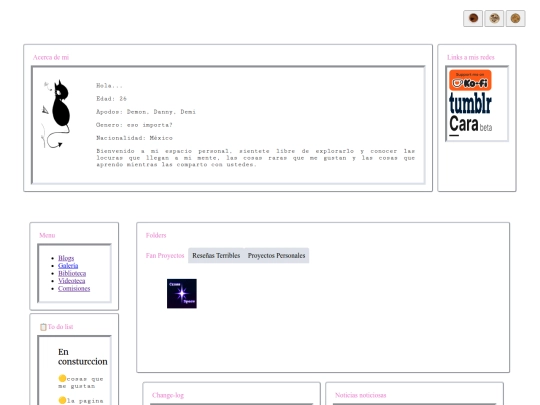Switch to the Proyectos Personales tab
The height and width of the screenshot is (405, 540).
click(x=276, y=256)
